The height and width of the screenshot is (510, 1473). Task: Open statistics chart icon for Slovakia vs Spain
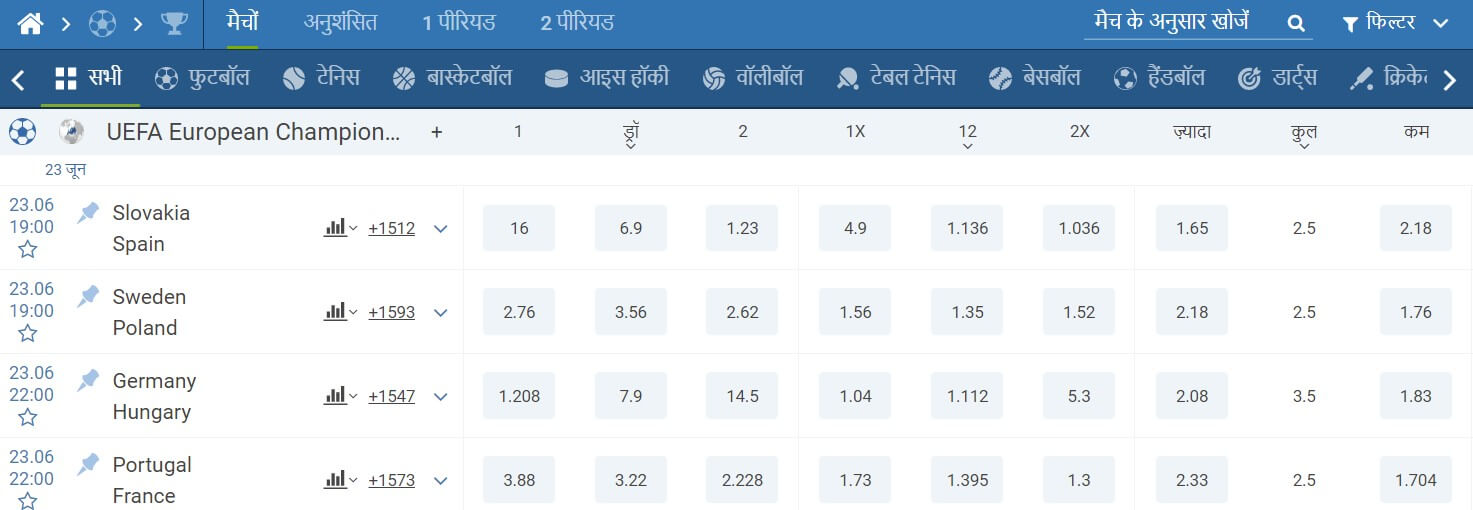pos(340,228)
